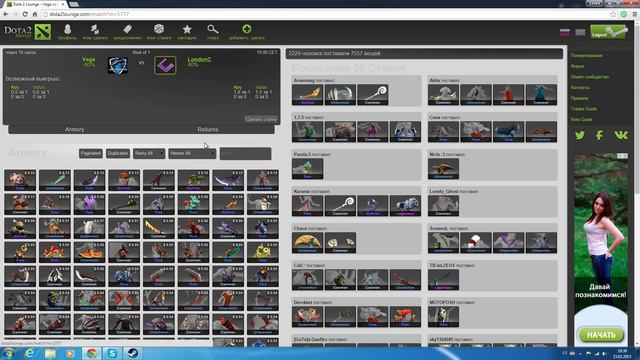Open the Правила link in sidebar
Screen dimensions: 640x360
(x=580, y=98)
